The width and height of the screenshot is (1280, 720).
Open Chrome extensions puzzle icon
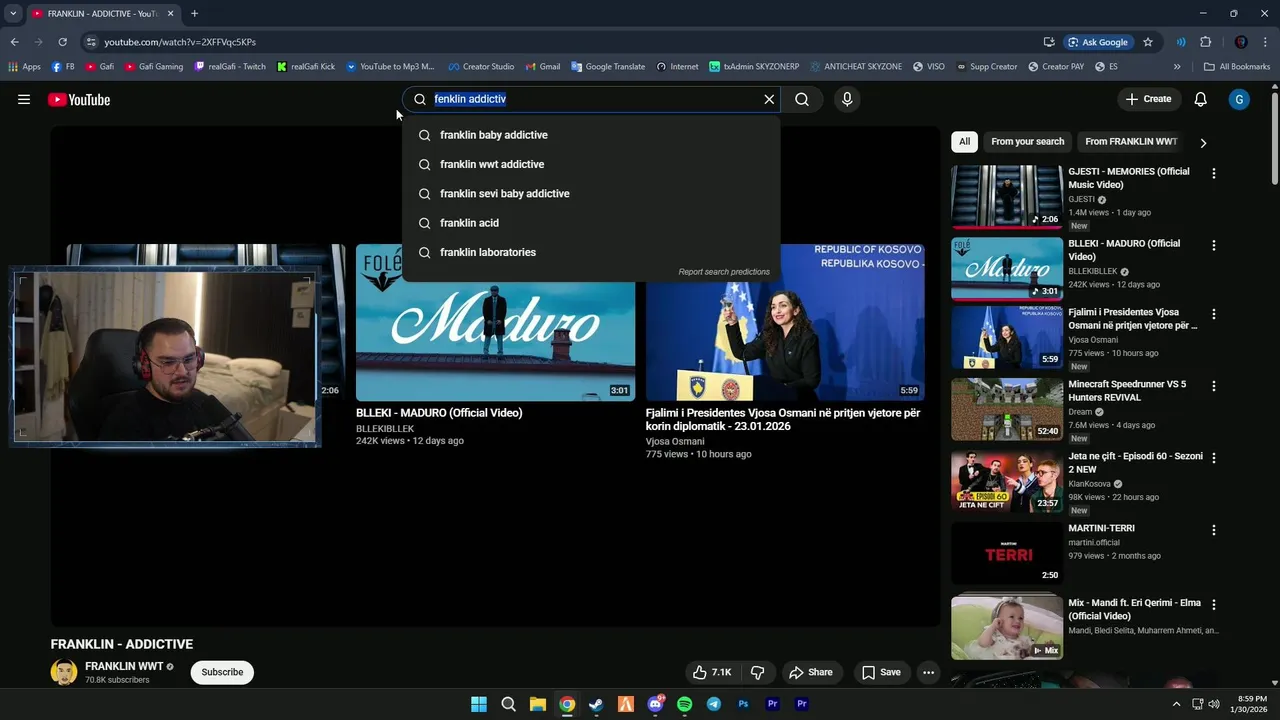pos(1205,42)
